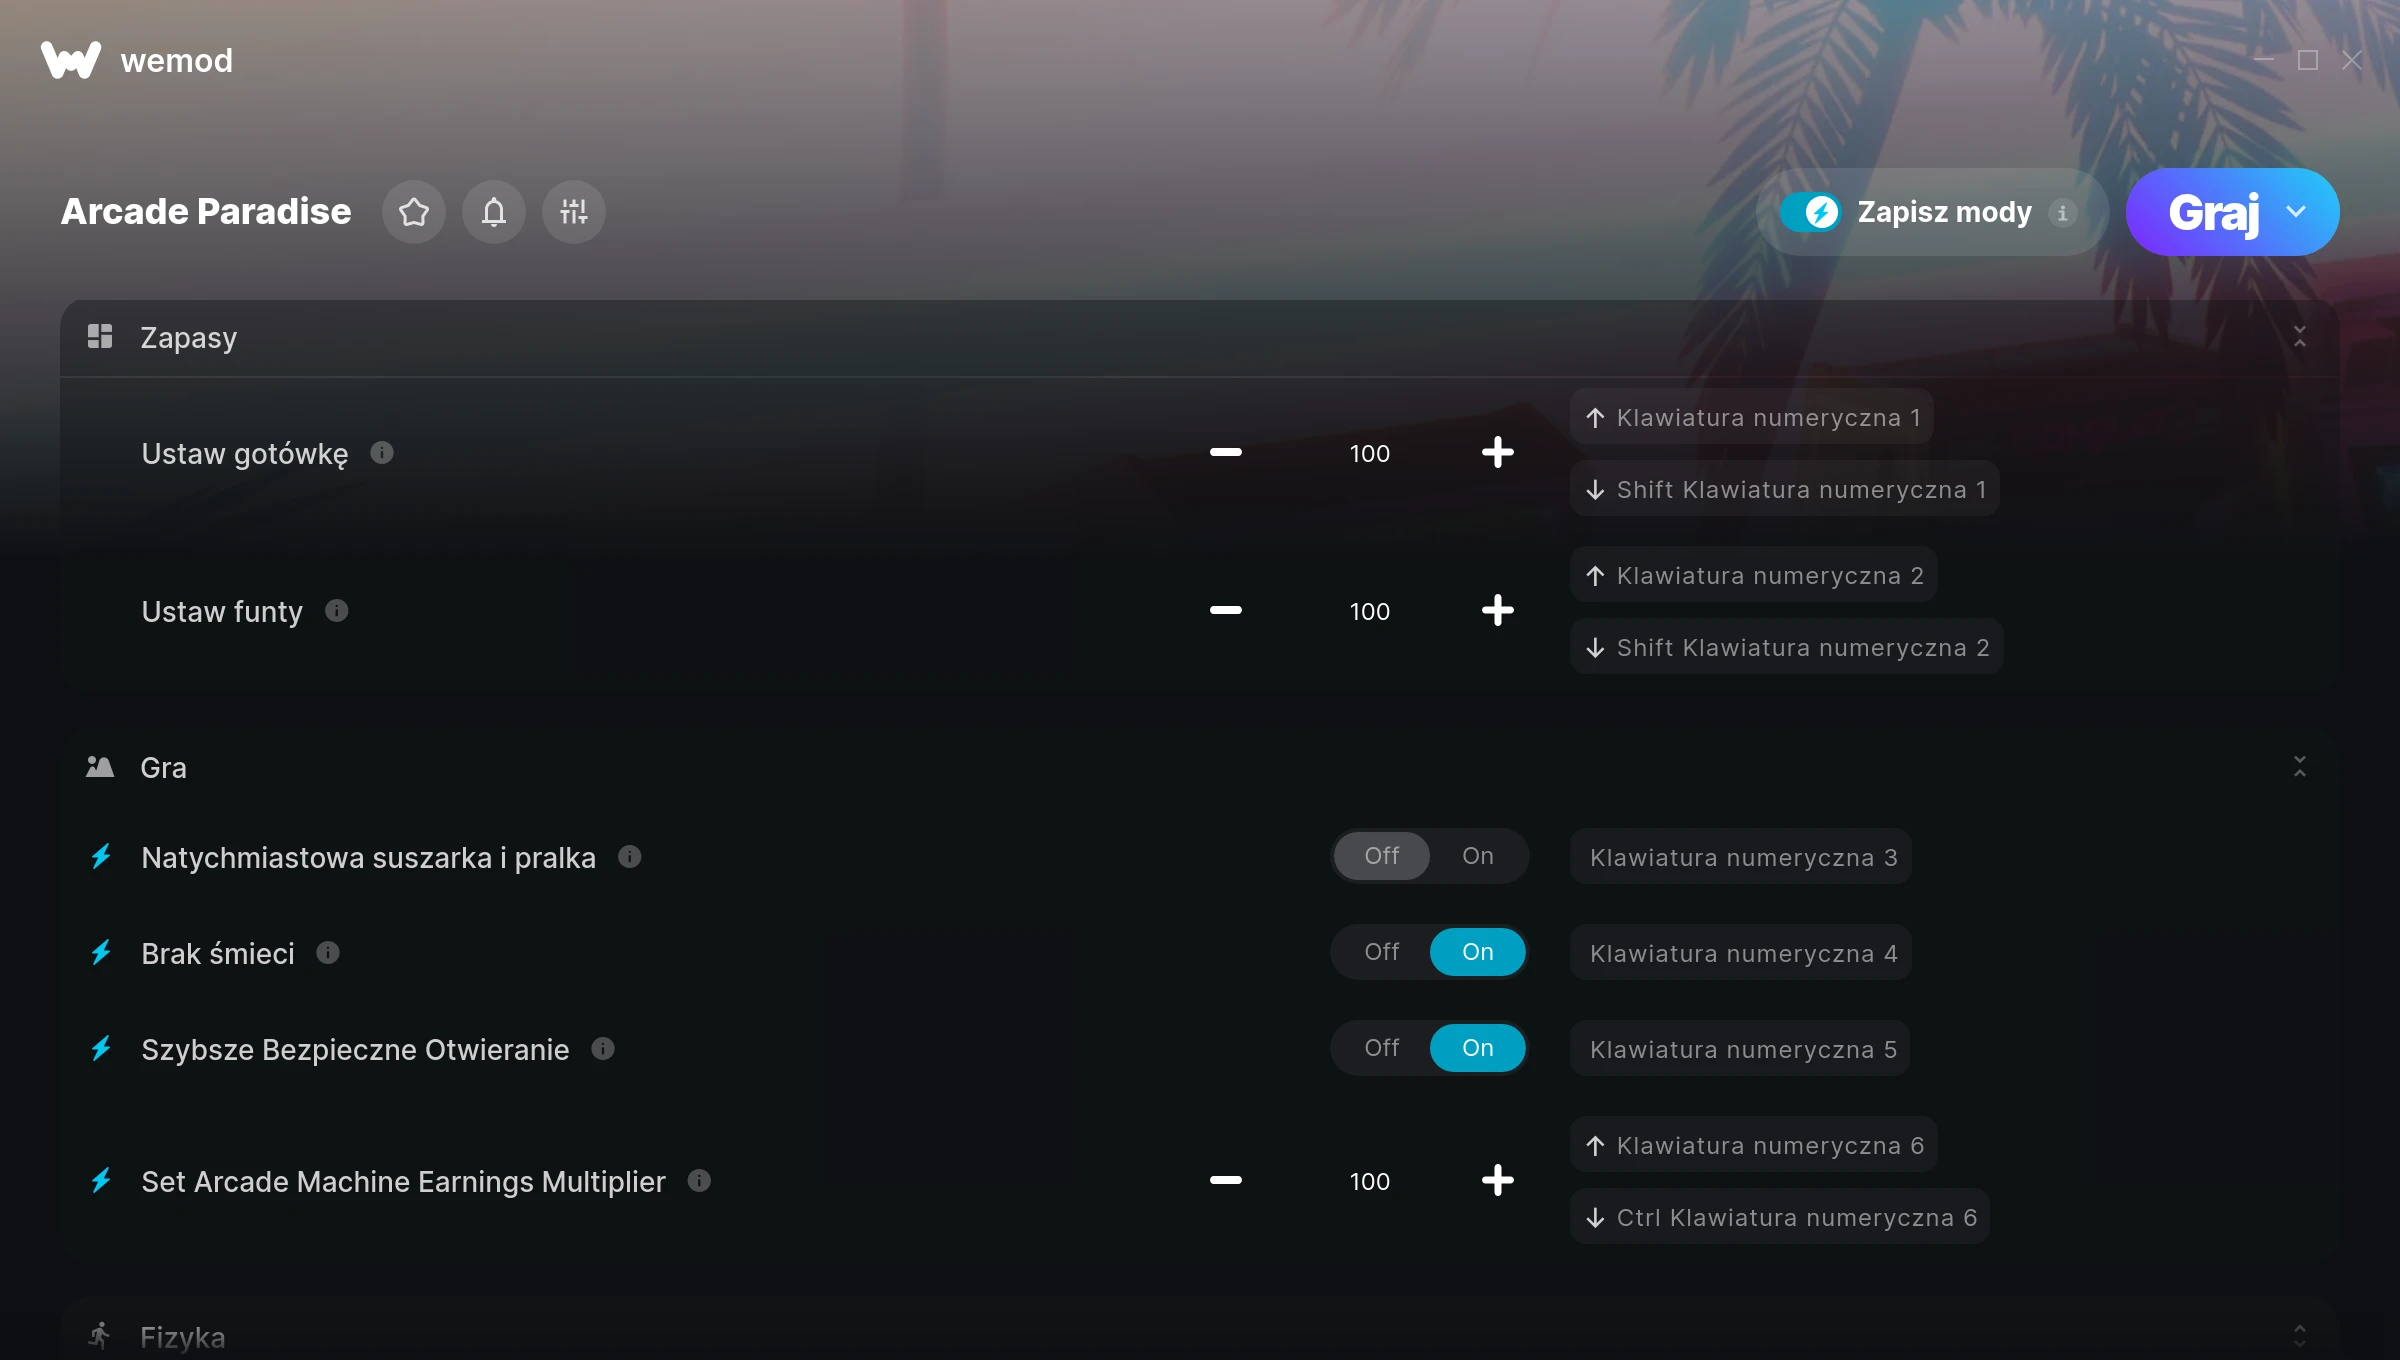The width and height of the screenshot is (2400, 1360).
Task: Click the Ustaw funty value field
Action: [x=1370, y=611]
